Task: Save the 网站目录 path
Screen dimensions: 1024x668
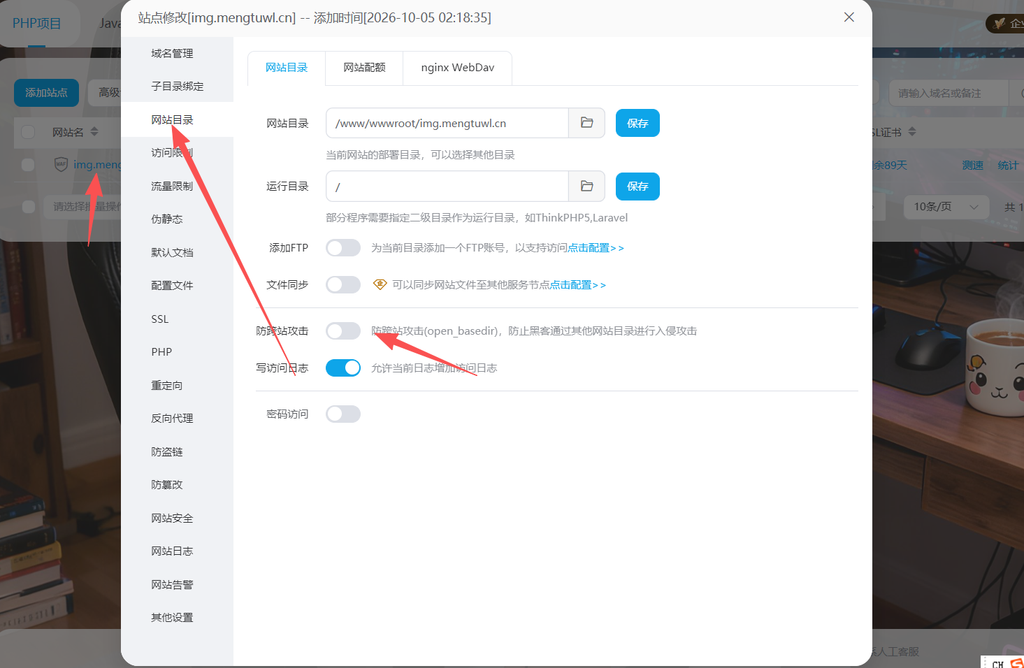Action: (637, 123)
